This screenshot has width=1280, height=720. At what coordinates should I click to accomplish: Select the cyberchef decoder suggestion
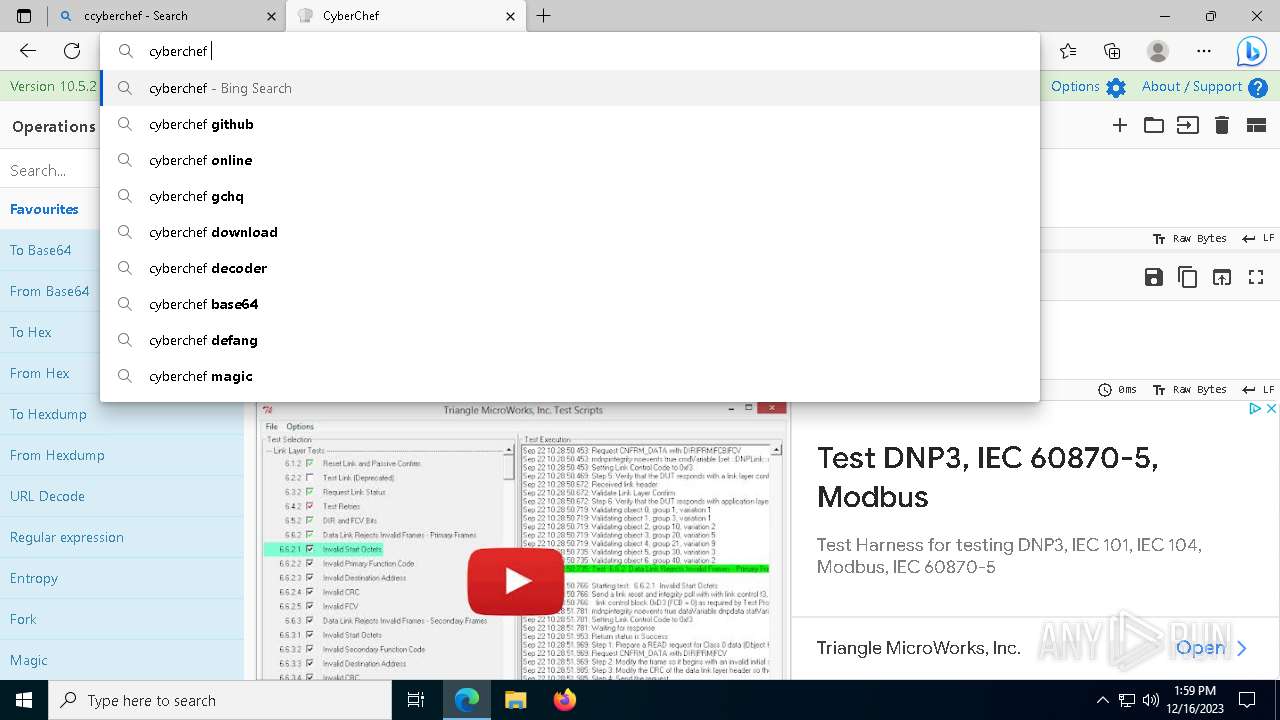[x=570, y=268]
